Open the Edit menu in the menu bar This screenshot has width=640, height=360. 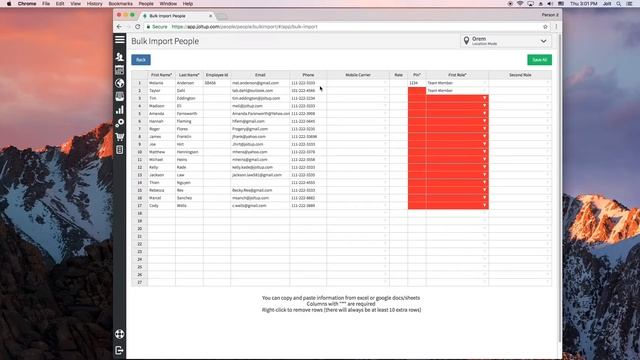pyautogui.click(x=60, y=4)
